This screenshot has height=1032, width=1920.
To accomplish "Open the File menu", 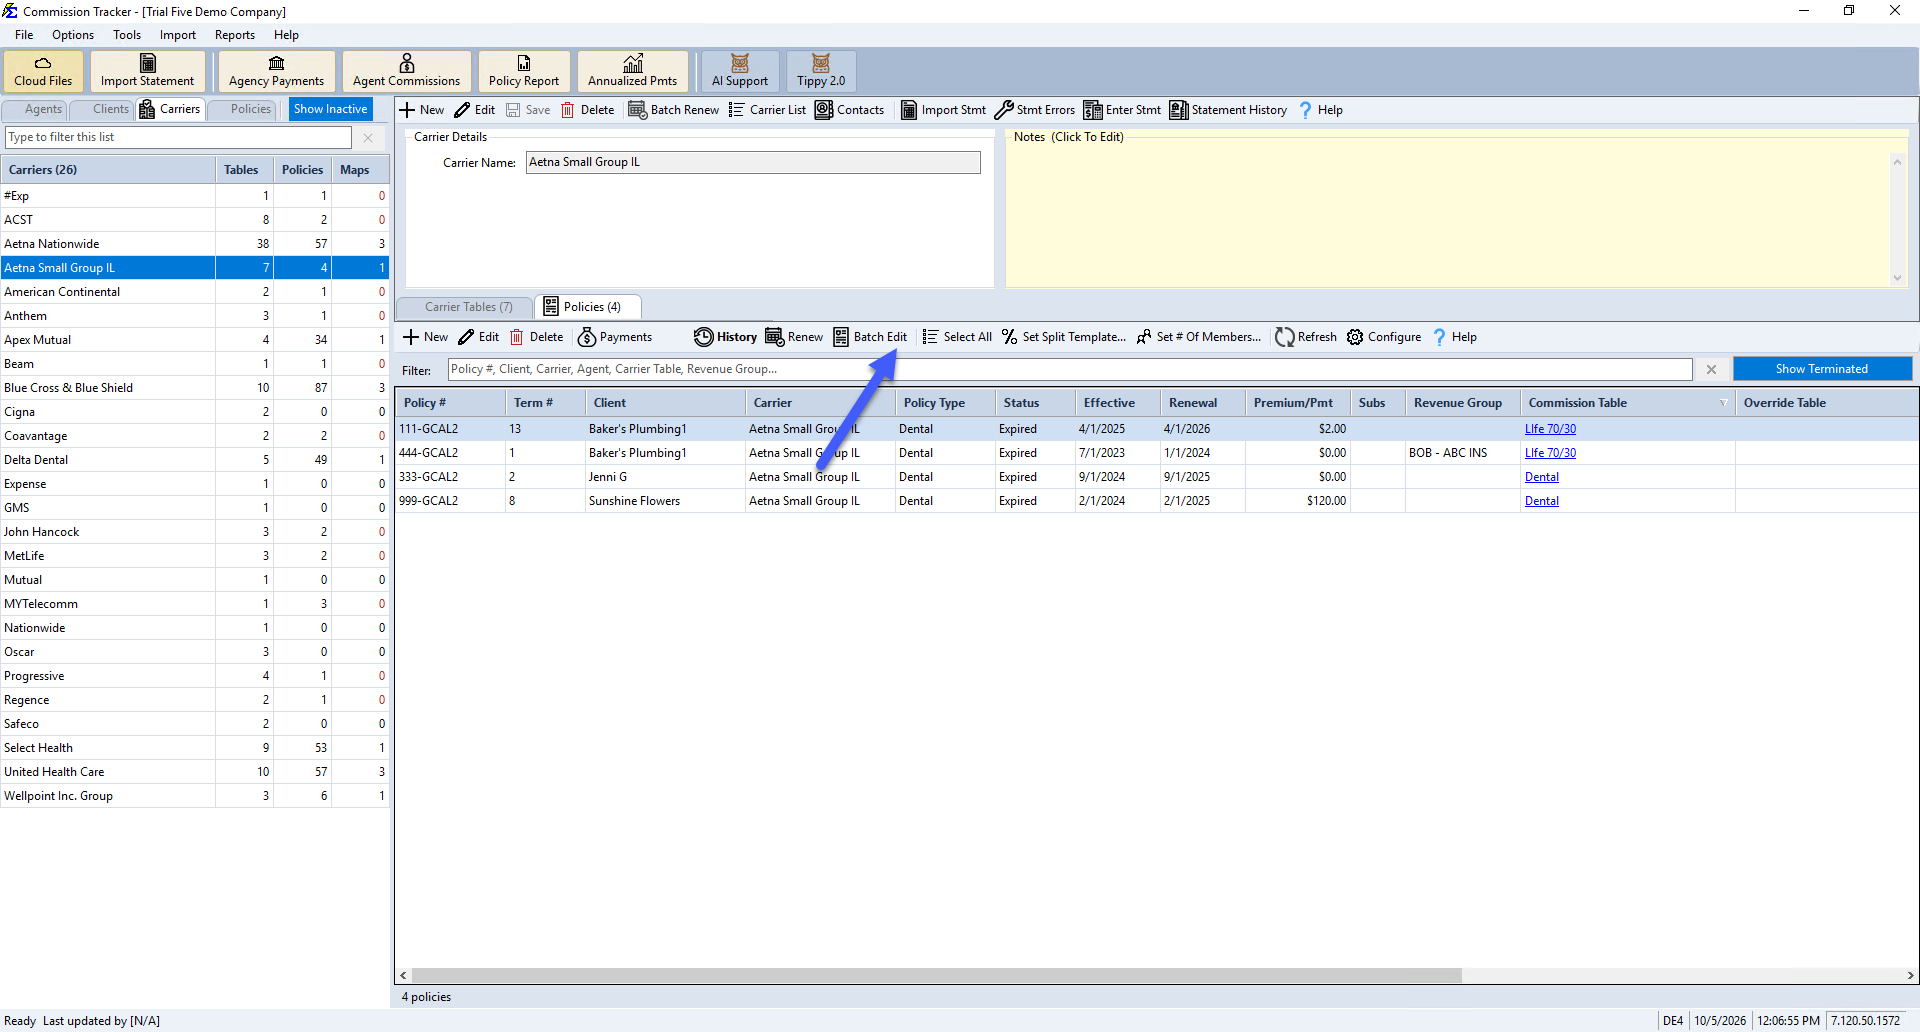I will pyautogui.click(x=24, y=35).
